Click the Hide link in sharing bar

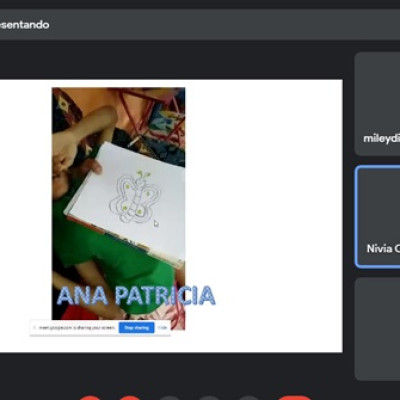tap(163, 328)
